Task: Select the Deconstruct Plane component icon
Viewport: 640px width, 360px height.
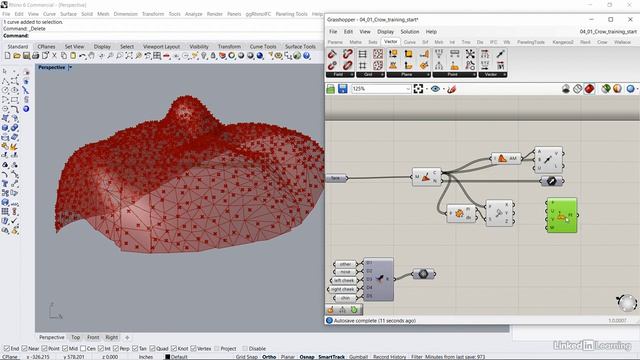Action: (x=393, y=54)
